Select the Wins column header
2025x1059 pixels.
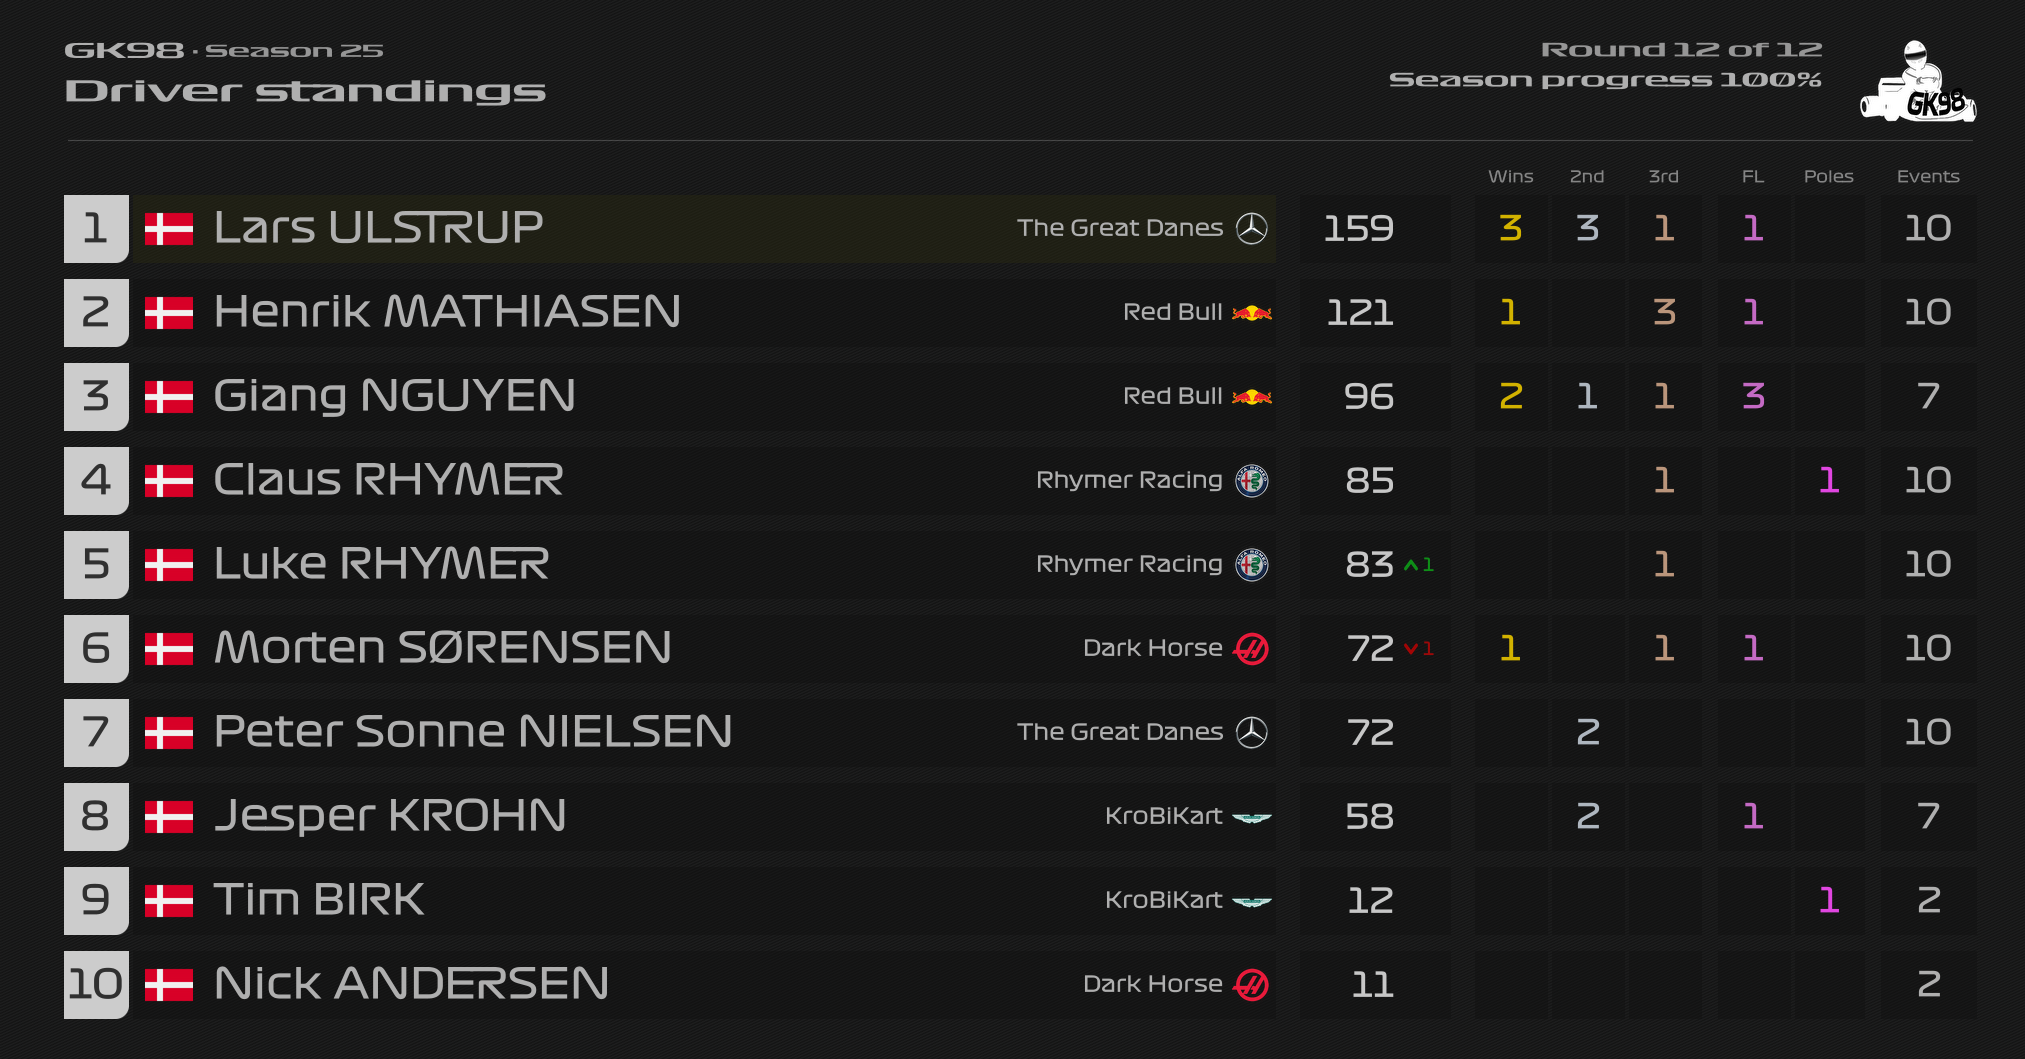pos(1510,176)
